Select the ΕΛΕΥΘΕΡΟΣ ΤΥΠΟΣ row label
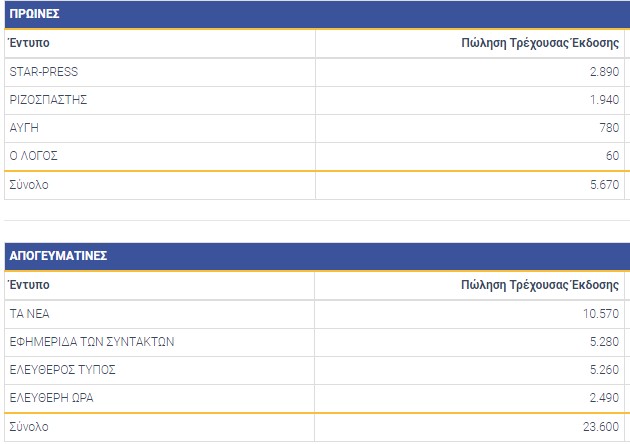The image size is (630, 444). pyautogui.click(x=62, y=369)
